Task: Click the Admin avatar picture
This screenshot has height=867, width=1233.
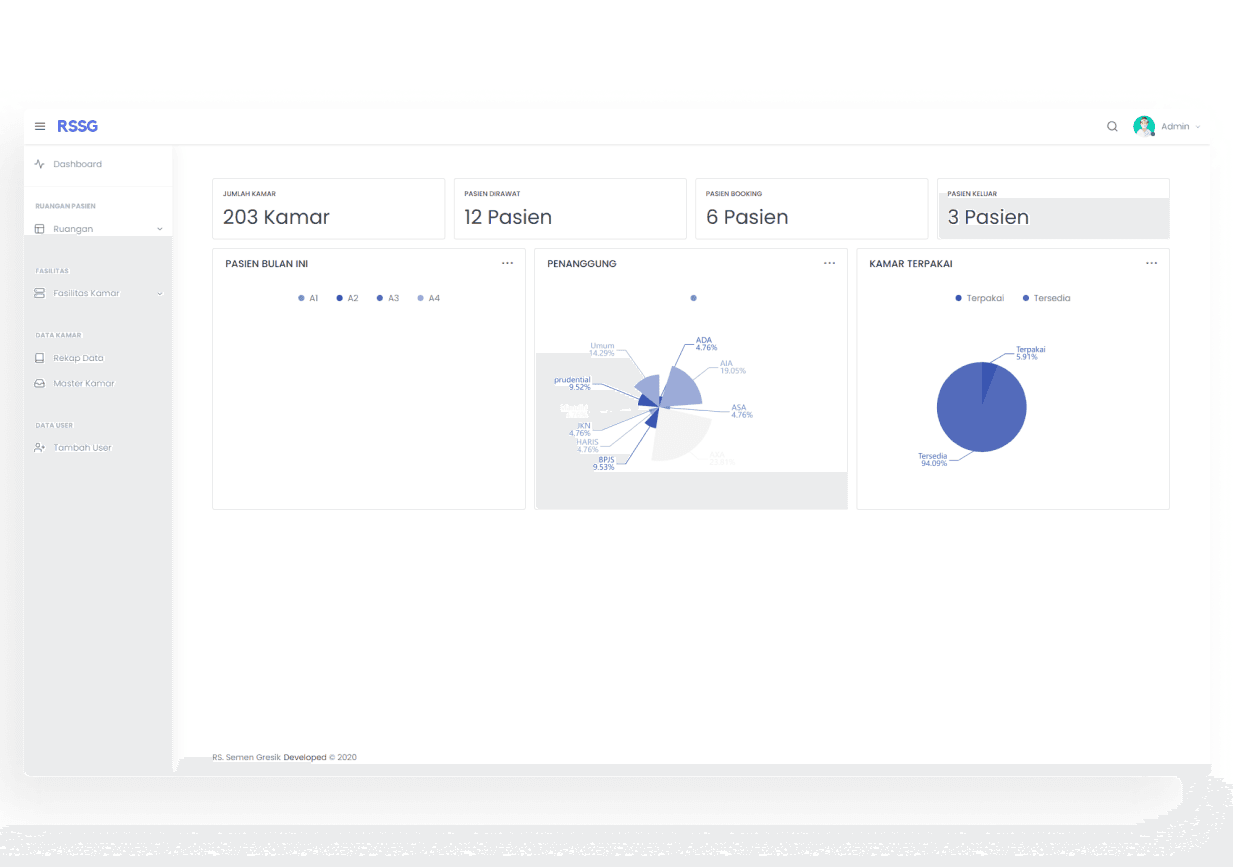Action: coord(1143,127)
